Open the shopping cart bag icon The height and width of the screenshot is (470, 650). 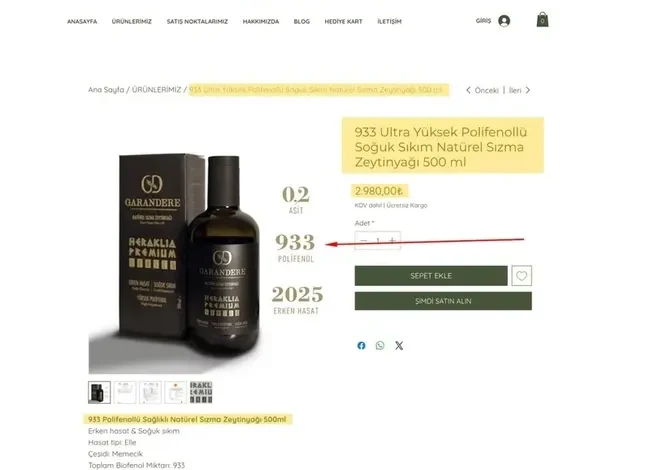point(542,19)
